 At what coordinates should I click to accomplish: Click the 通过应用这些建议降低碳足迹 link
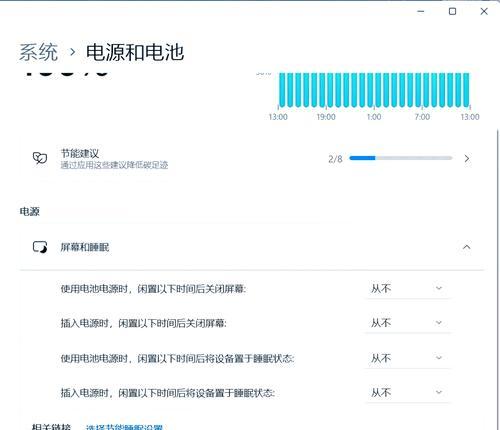pos(114,165)
